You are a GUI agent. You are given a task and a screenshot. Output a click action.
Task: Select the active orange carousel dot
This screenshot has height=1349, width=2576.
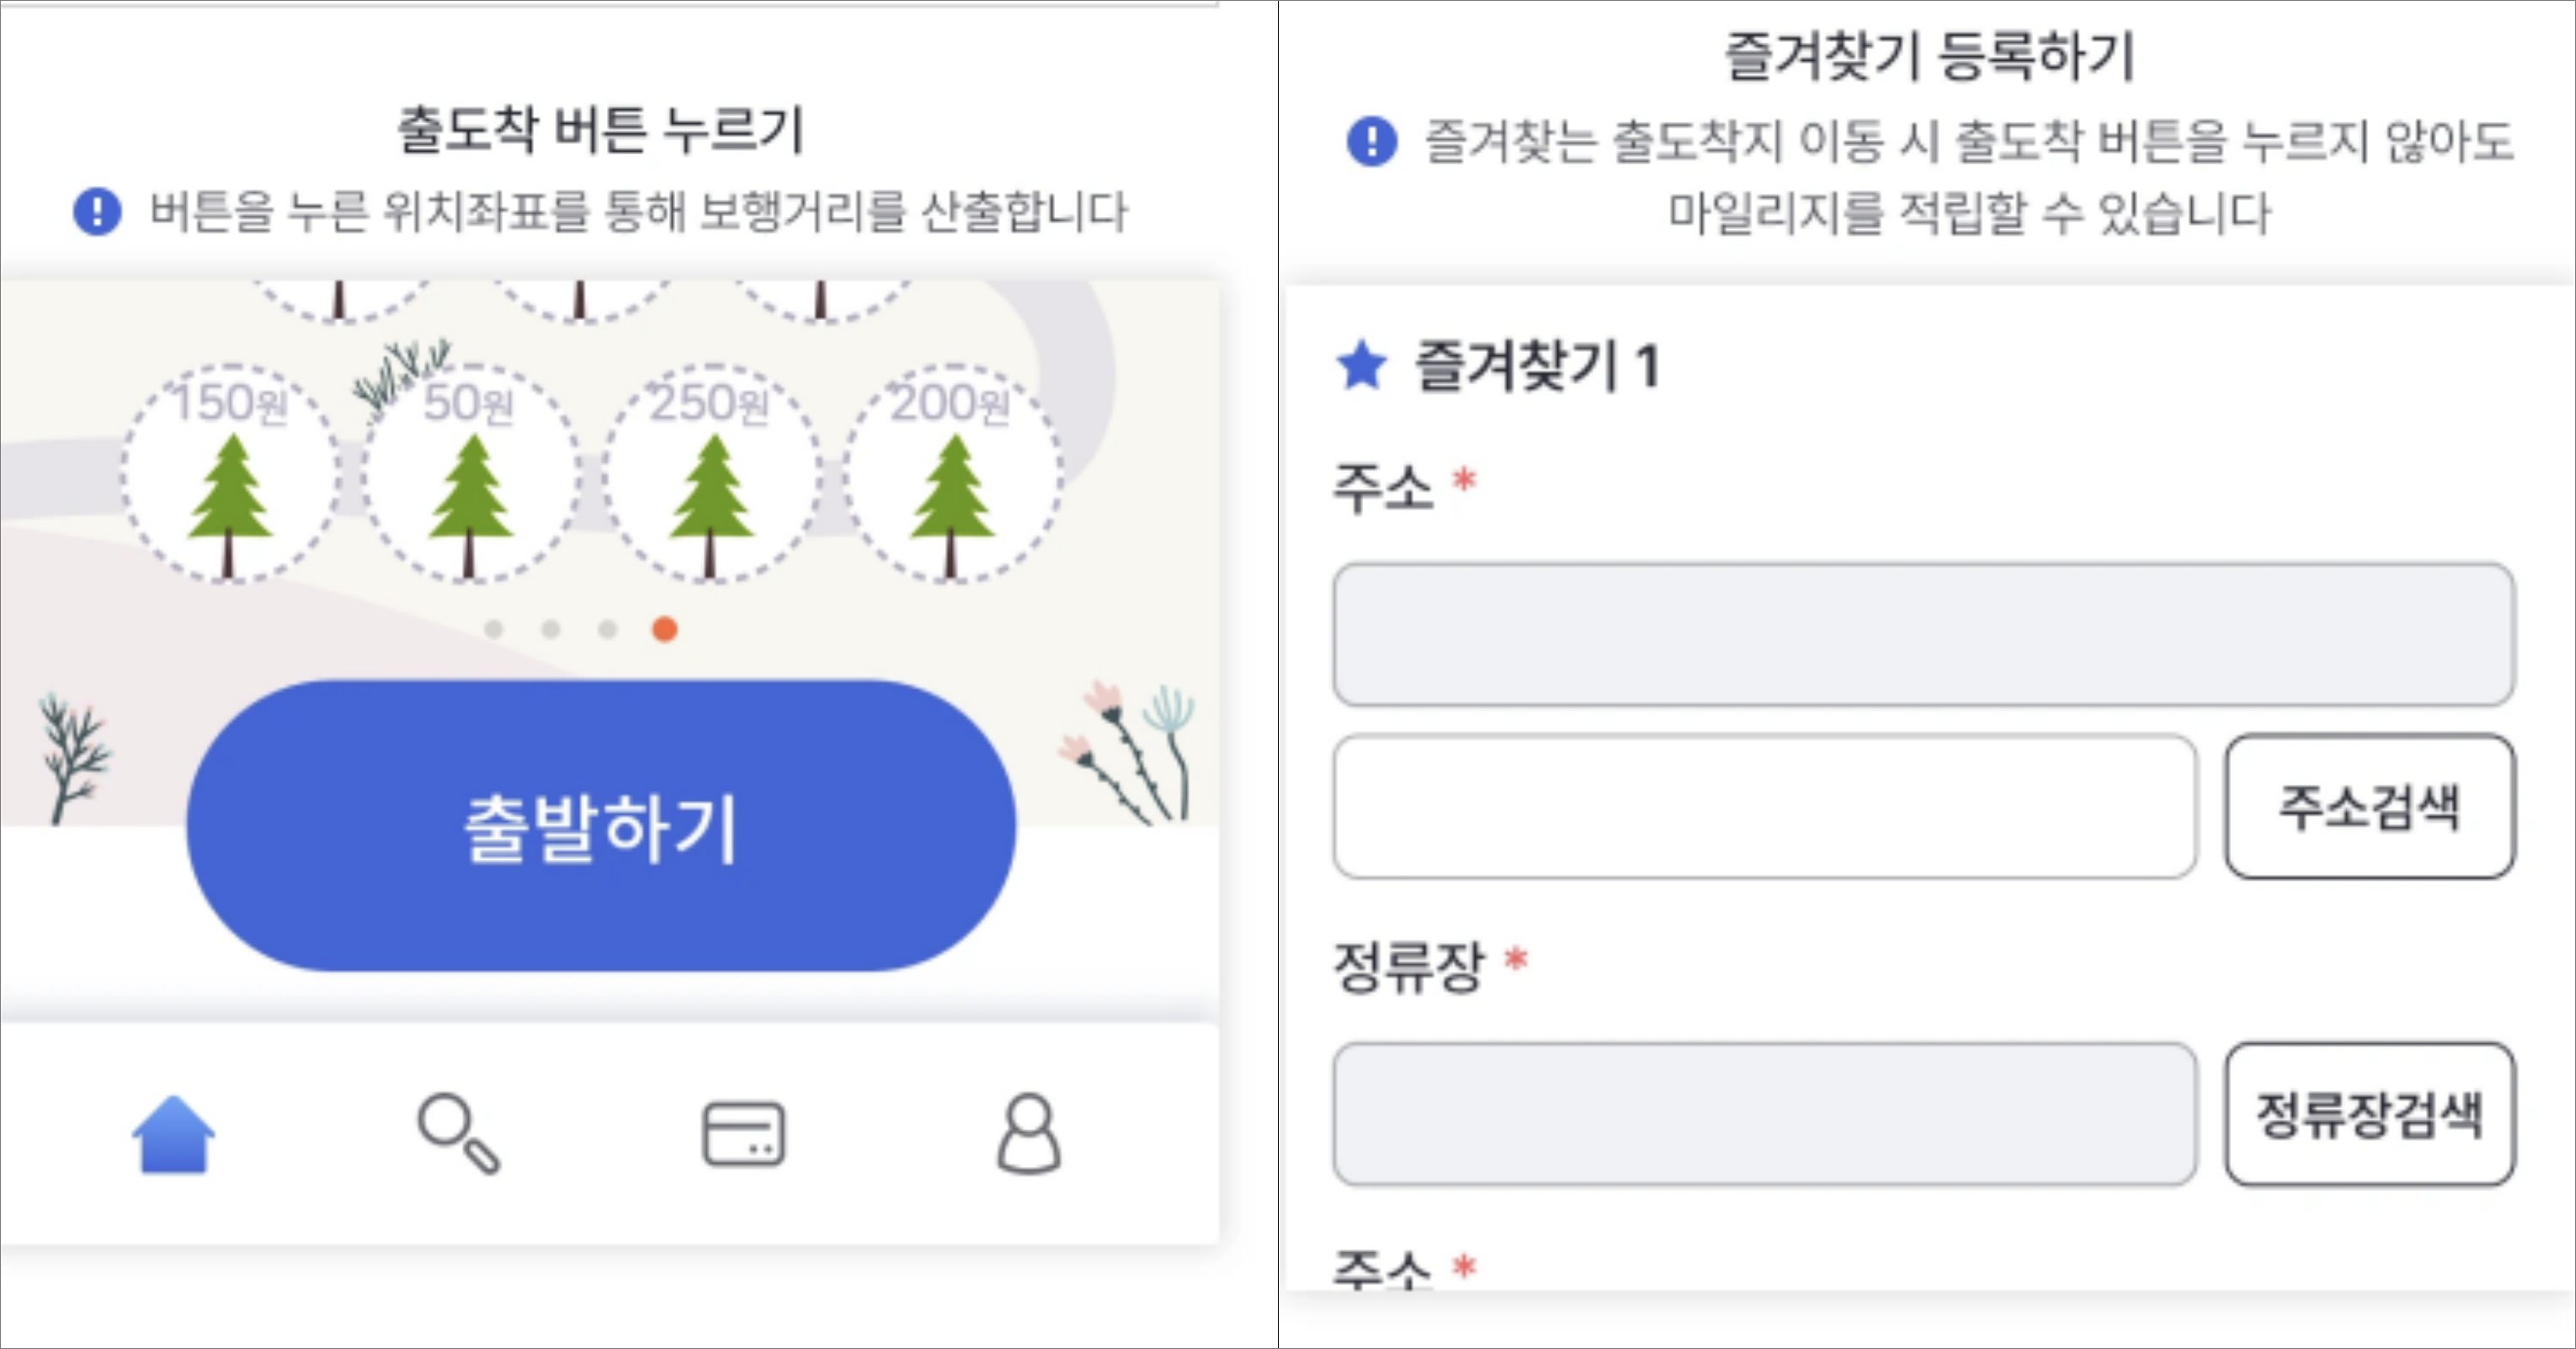click(663, 629)
